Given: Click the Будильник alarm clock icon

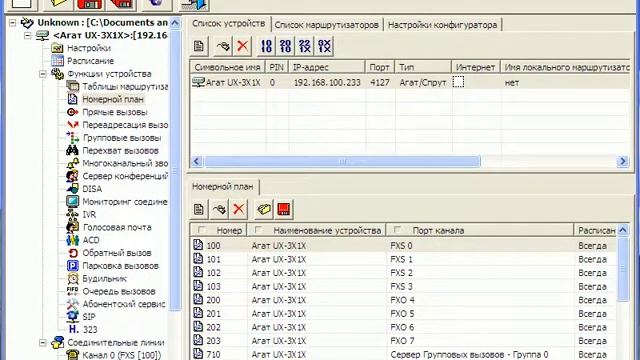Looking at the screenshot, I should click(x=72, y=278).
